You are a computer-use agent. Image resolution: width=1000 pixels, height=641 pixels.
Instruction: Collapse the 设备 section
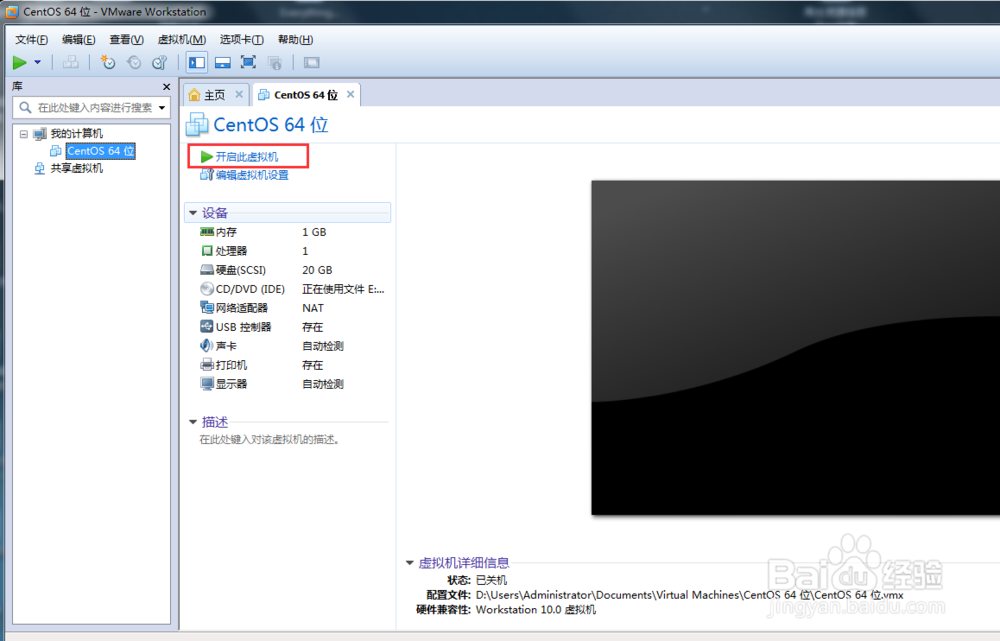click(x=193, y=213)
